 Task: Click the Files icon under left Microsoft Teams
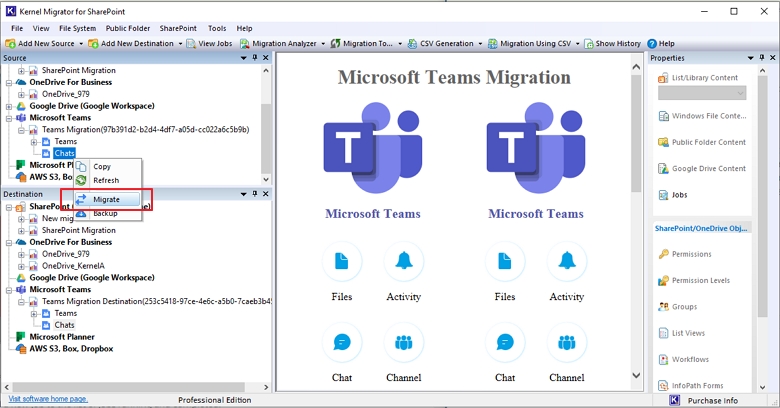pos(342,262)
